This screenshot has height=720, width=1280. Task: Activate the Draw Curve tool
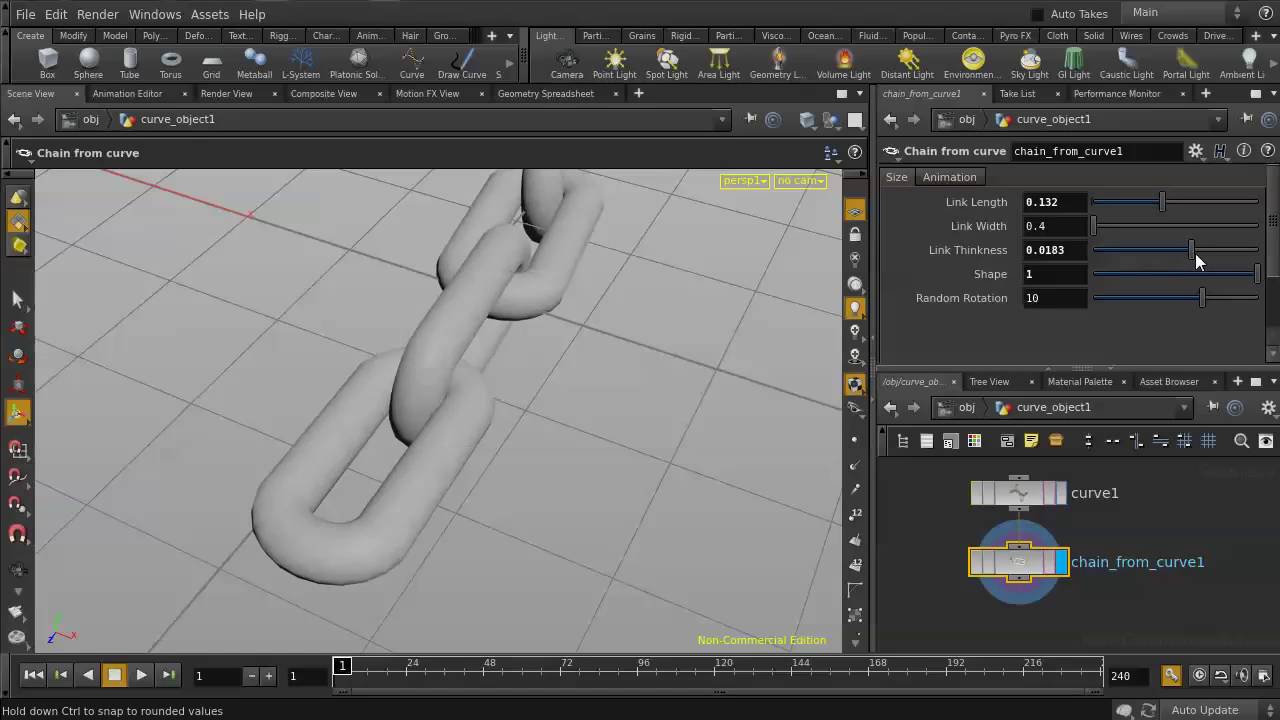(462, 63)
